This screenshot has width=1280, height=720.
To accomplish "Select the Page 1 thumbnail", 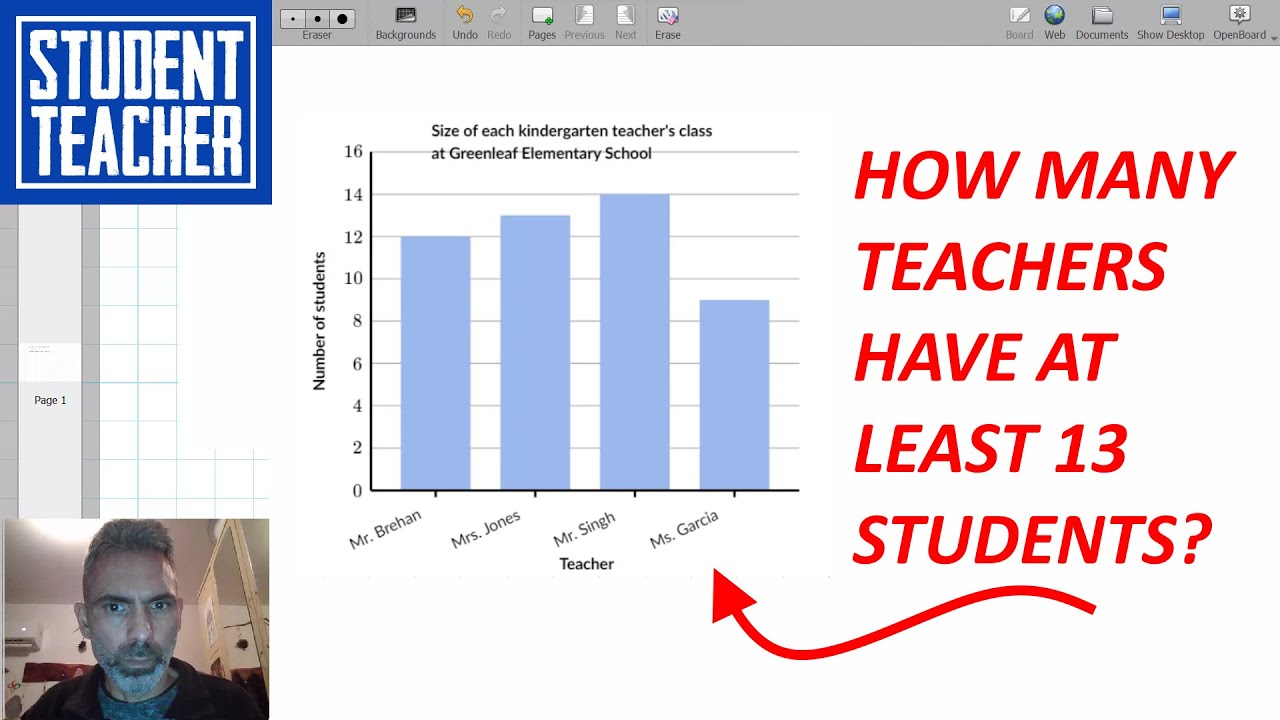I will 50,362.
